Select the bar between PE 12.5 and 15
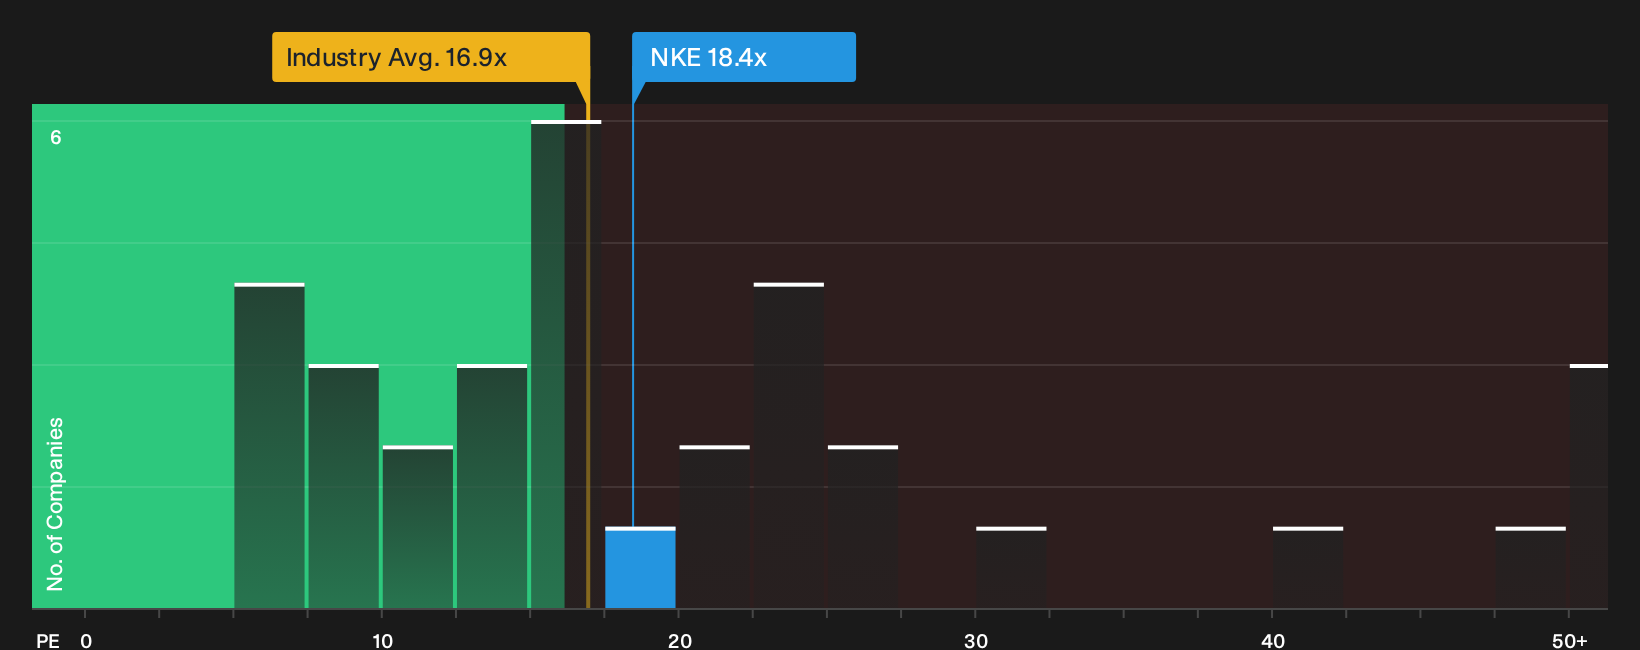 [492, 487]
